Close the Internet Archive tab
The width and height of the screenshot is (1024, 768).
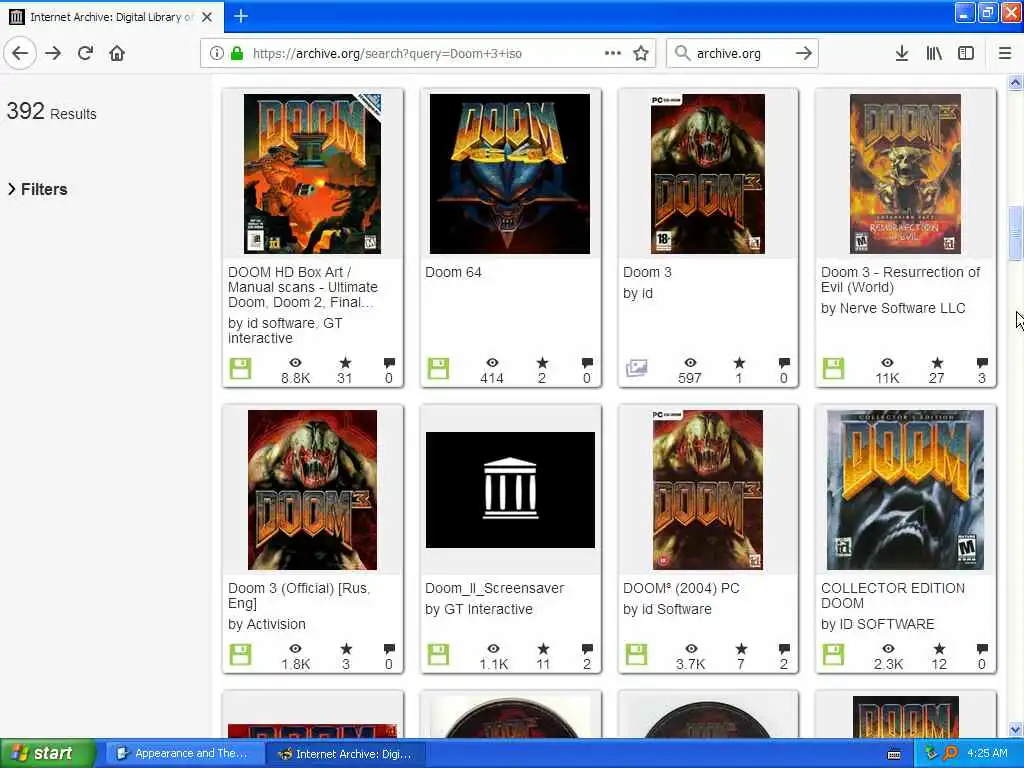(x=207, y=17)
